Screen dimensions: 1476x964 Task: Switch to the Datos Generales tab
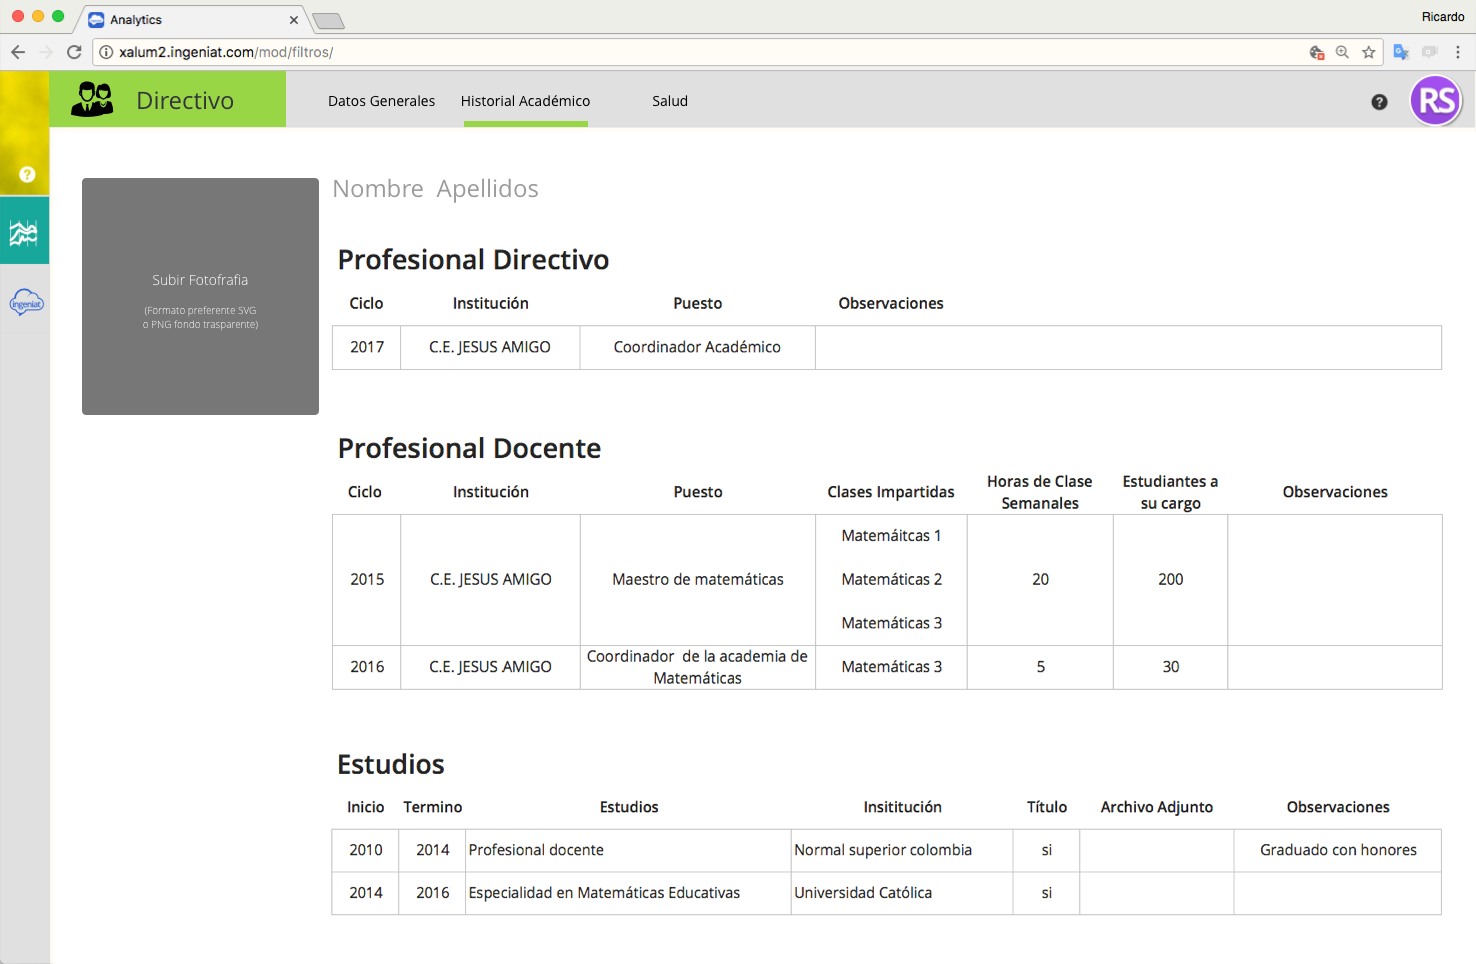381,101
